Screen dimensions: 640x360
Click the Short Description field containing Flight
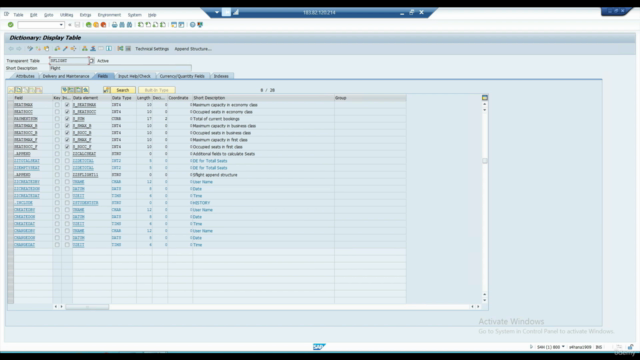coord(120,68)
